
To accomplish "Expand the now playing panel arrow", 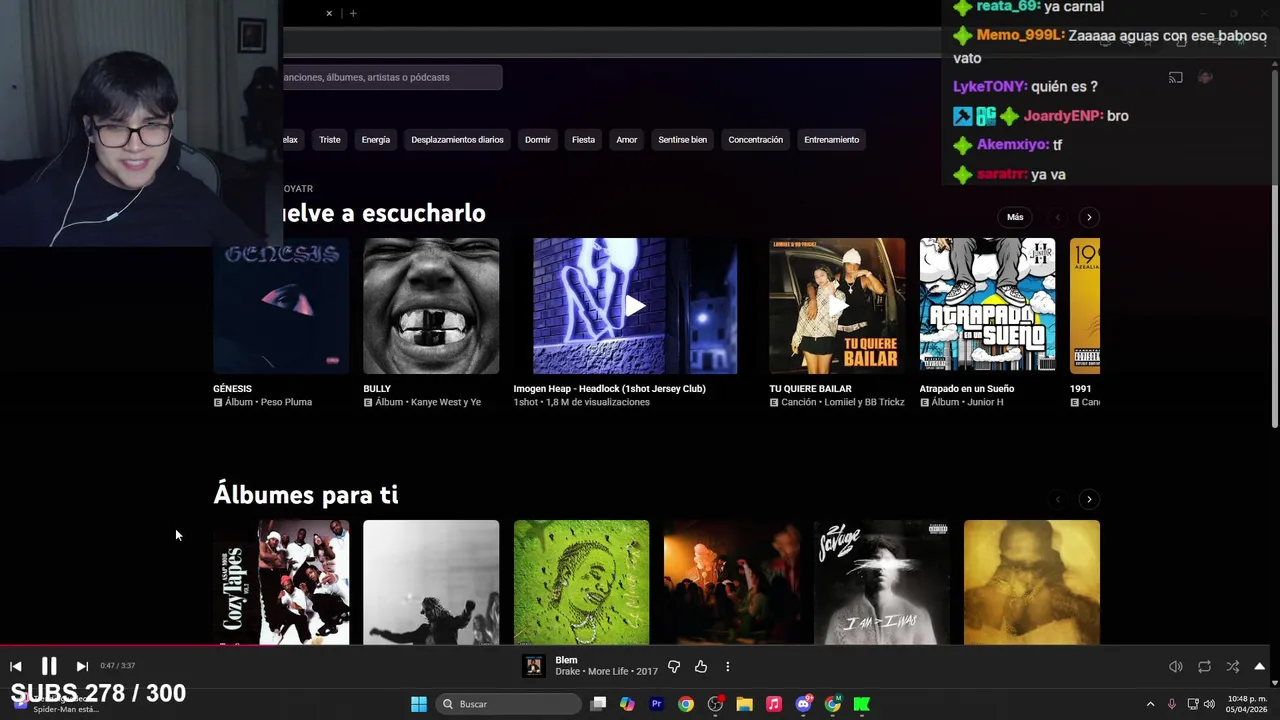I will coord(1260,667).
